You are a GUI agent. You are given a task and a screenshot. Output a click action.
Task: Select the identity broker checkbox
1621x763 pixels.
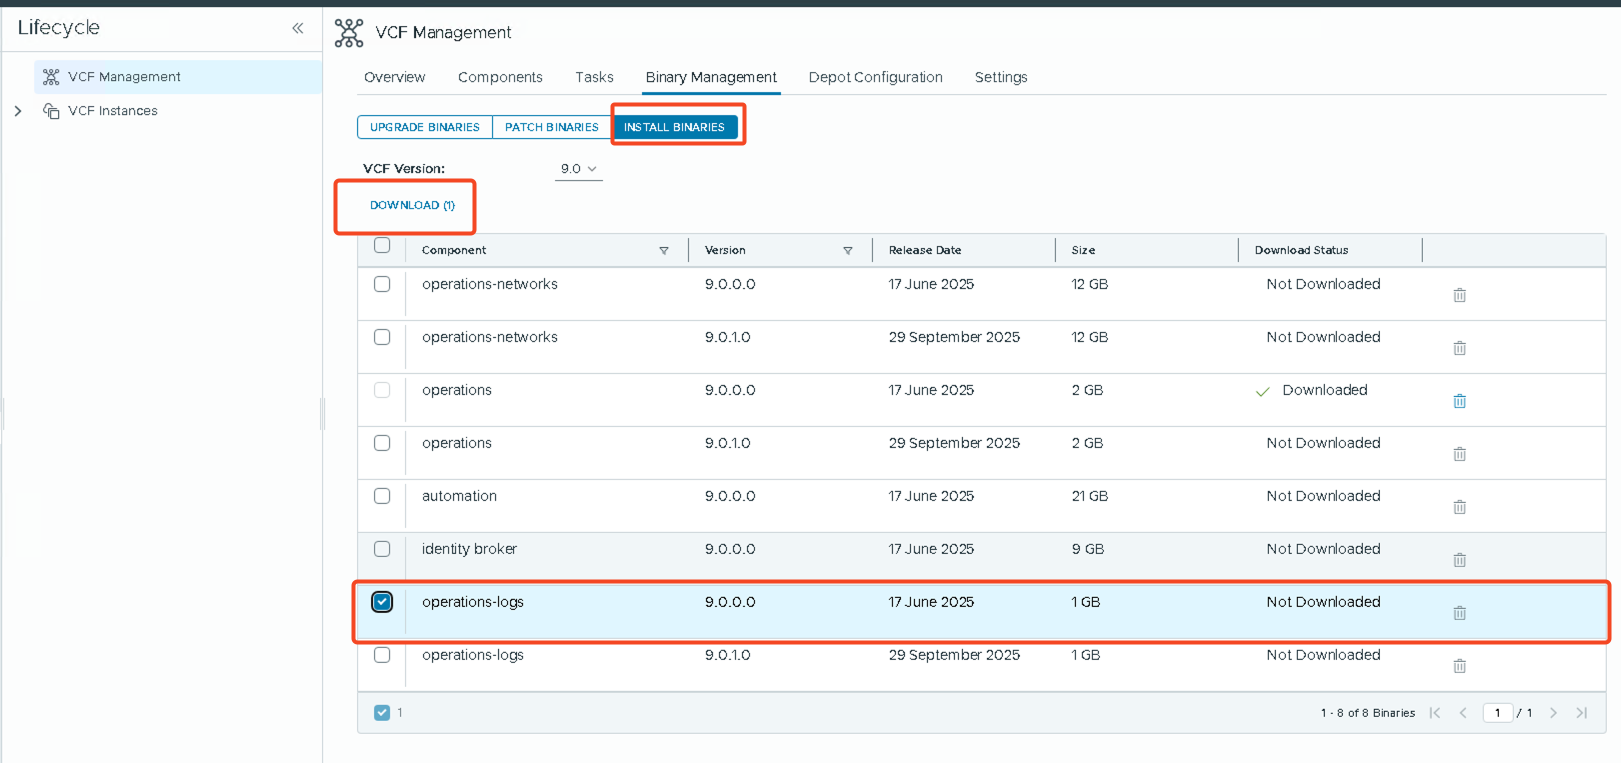(x=382, y=549)
